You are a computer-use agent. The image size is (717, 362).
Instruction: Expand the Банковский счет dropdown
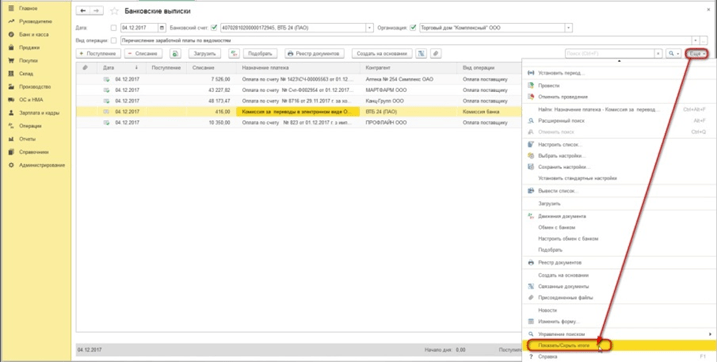point(369,28)
